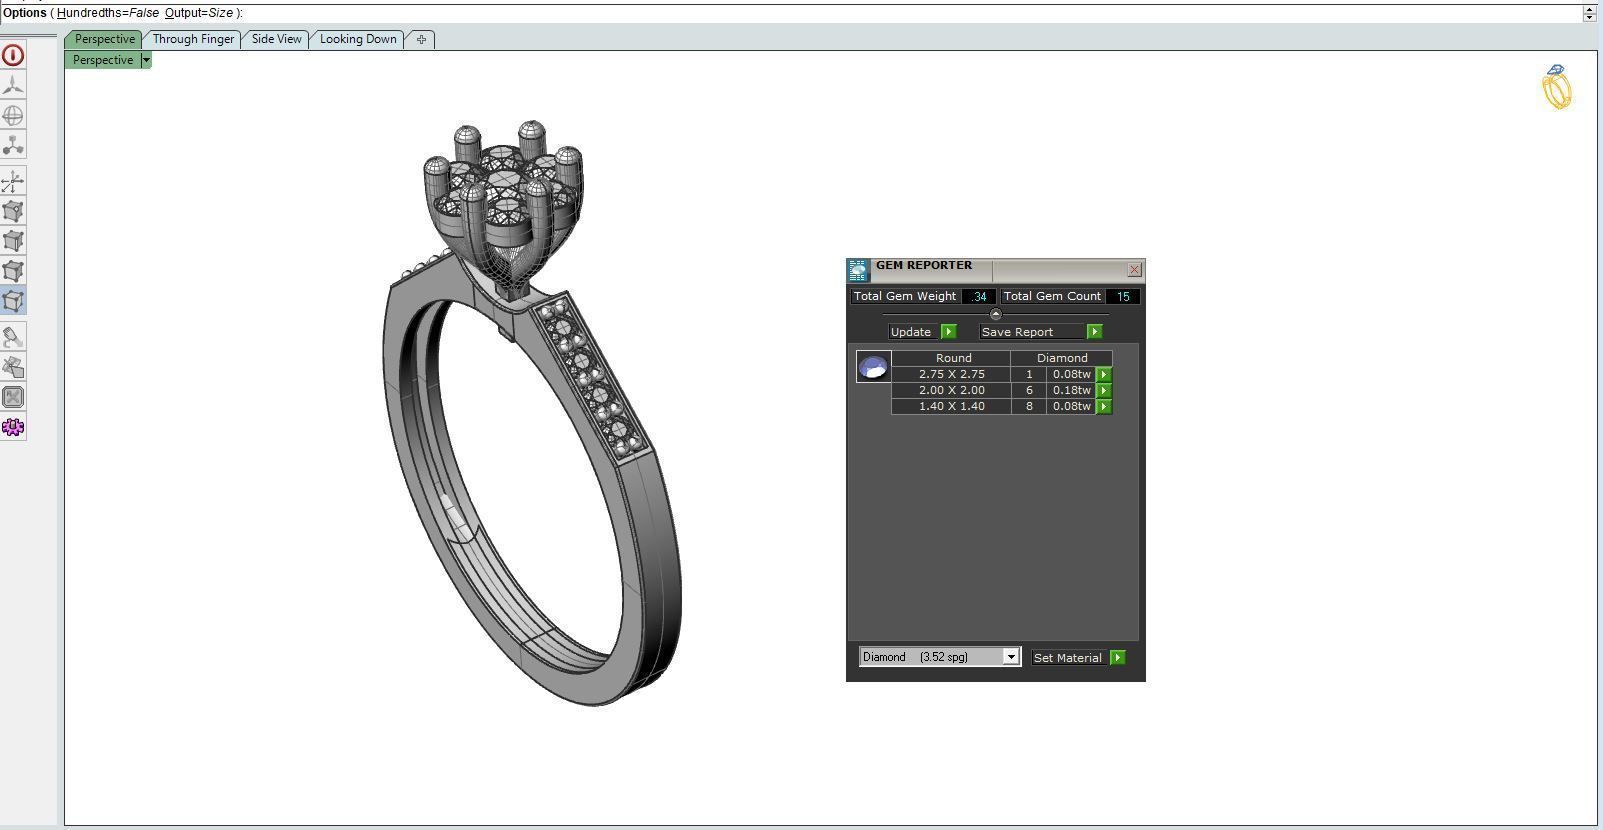Click the paint bucket icon in sidebar
1603x830 pixels.
pos(13,338)
